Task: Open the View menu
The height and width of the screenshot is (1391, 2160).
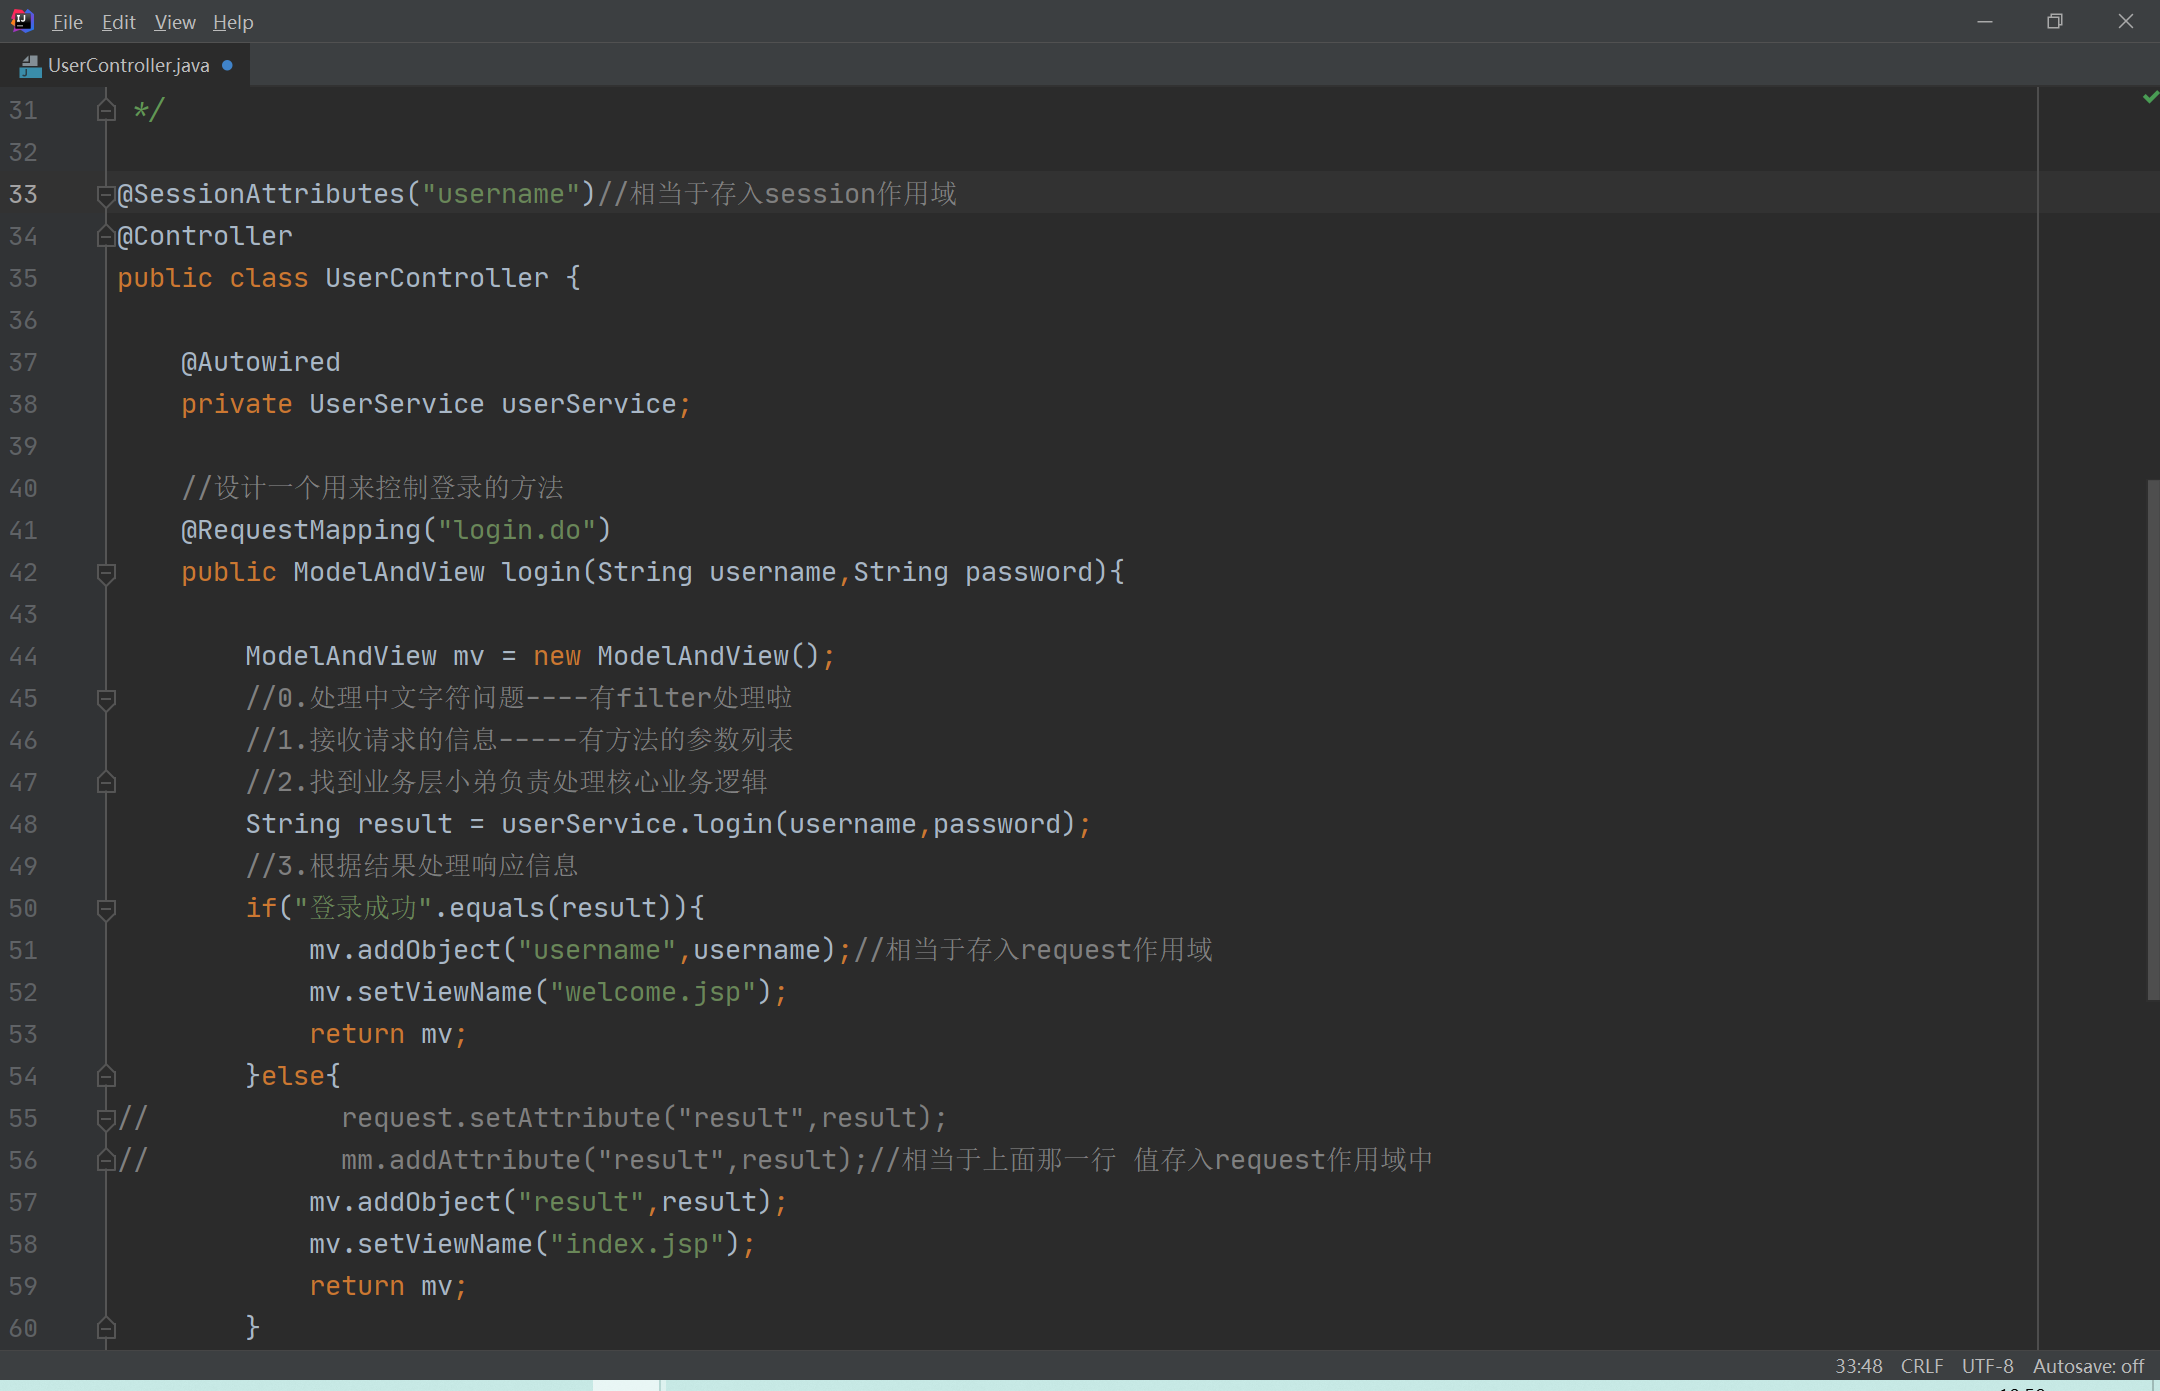Action: [175, 22]
